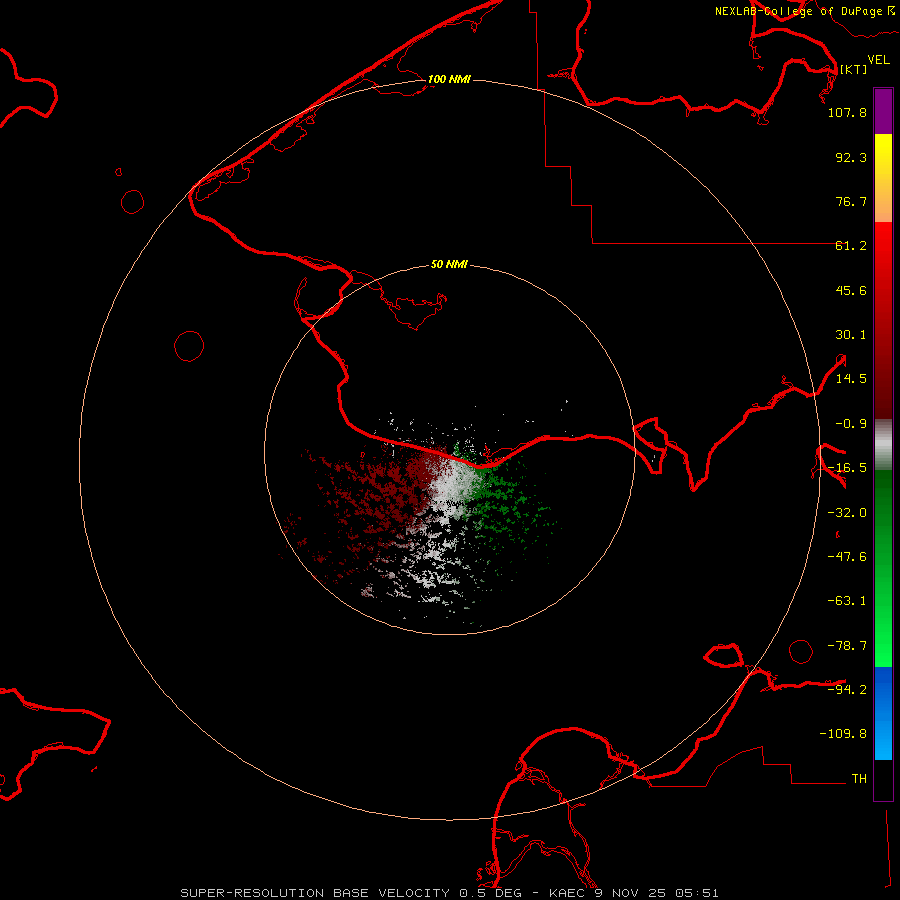900x900 pixels.
Task: Click the -78.7 legend value
Action: 847,646
